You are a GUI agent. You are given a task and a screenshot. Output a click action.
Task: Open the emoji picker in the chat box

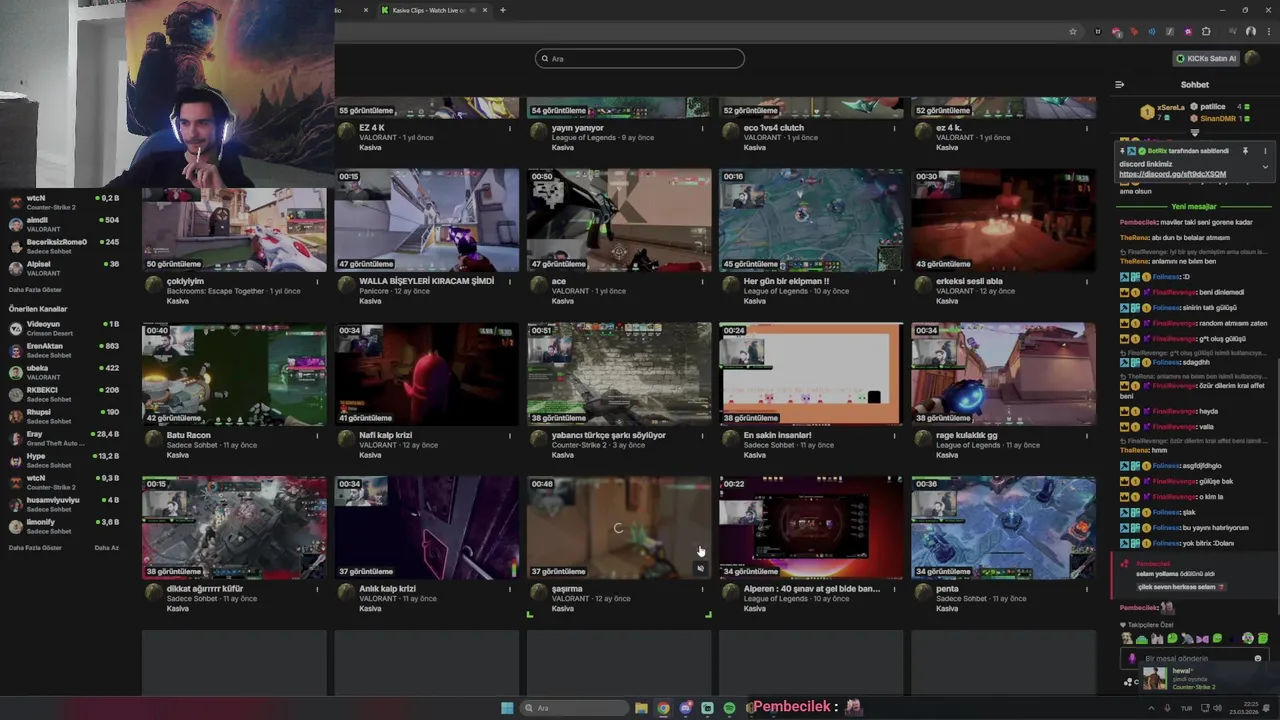pos(1258,659)
